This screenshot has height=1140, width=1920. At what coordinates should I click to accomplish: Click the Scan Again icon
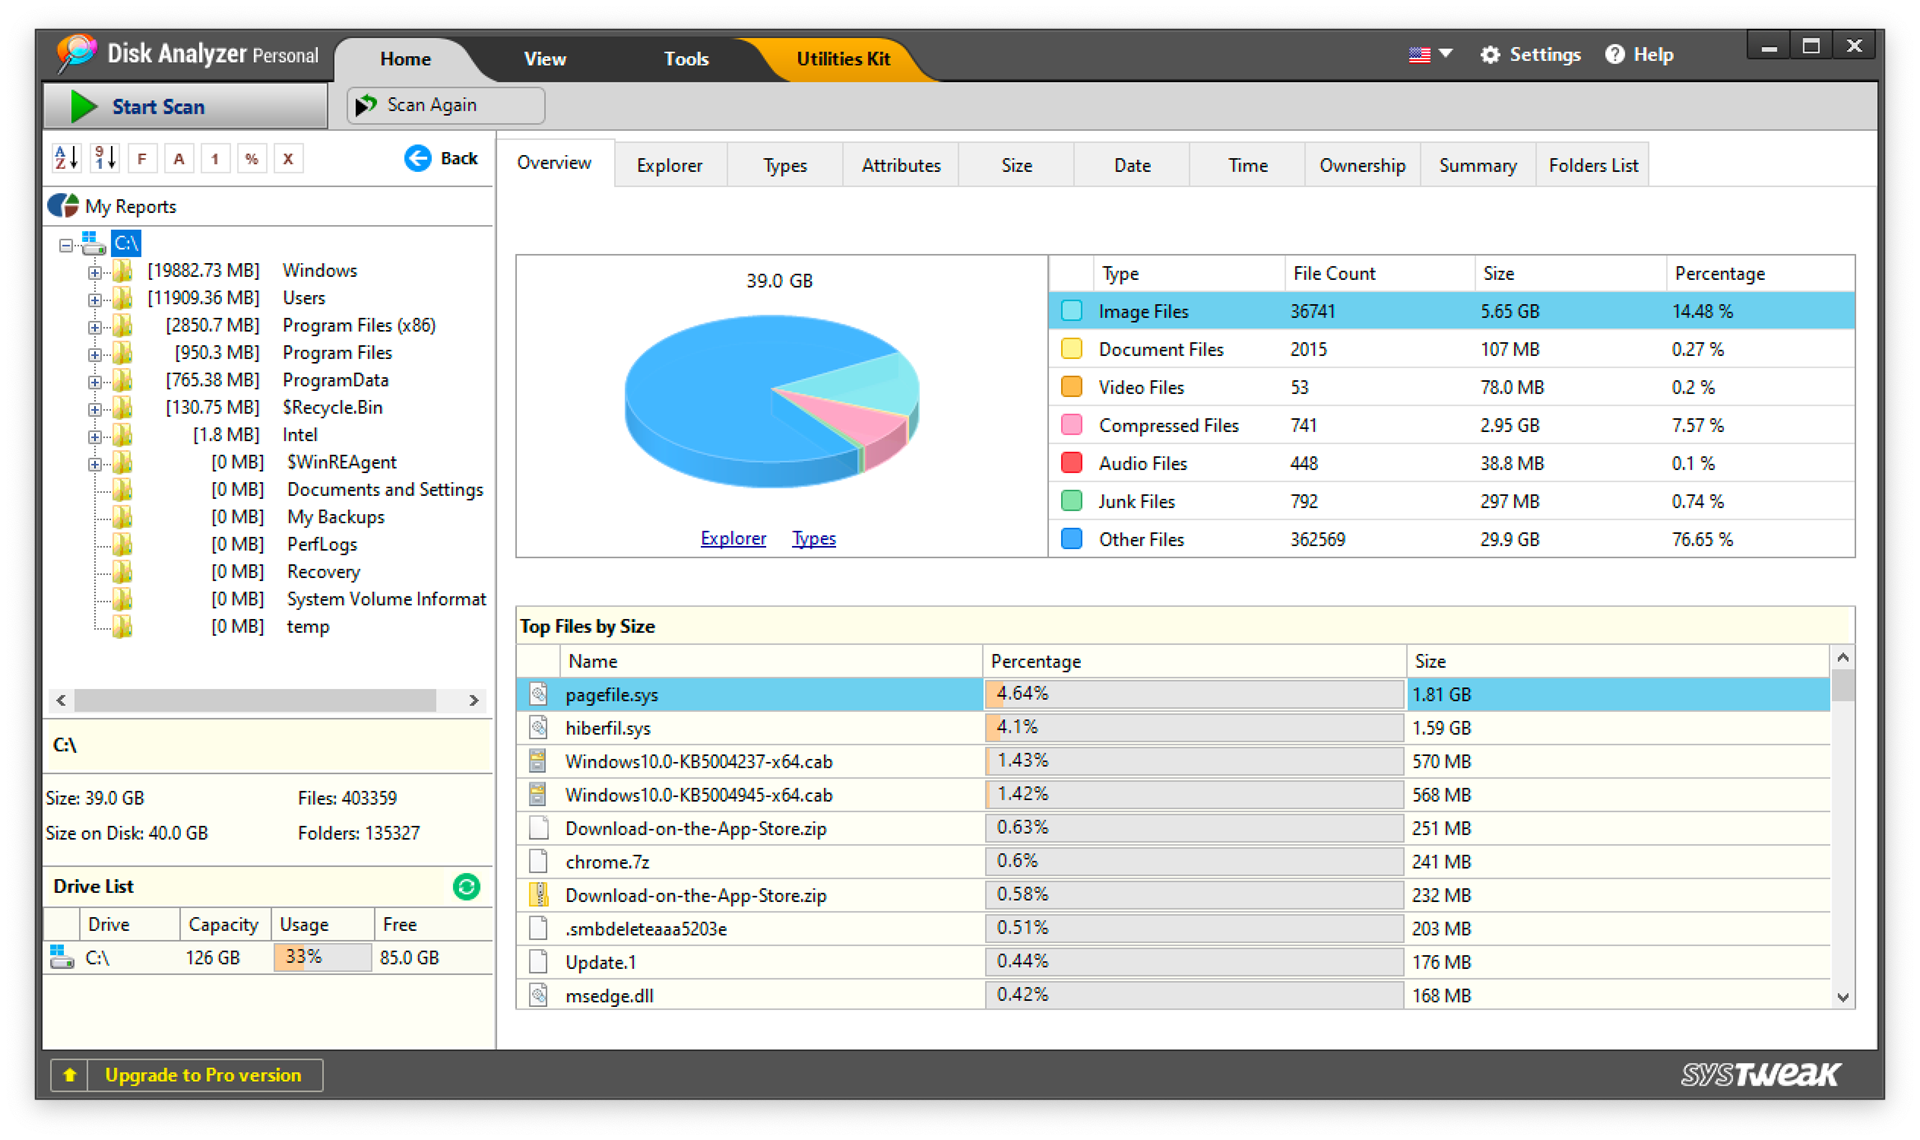click(367, 105)
